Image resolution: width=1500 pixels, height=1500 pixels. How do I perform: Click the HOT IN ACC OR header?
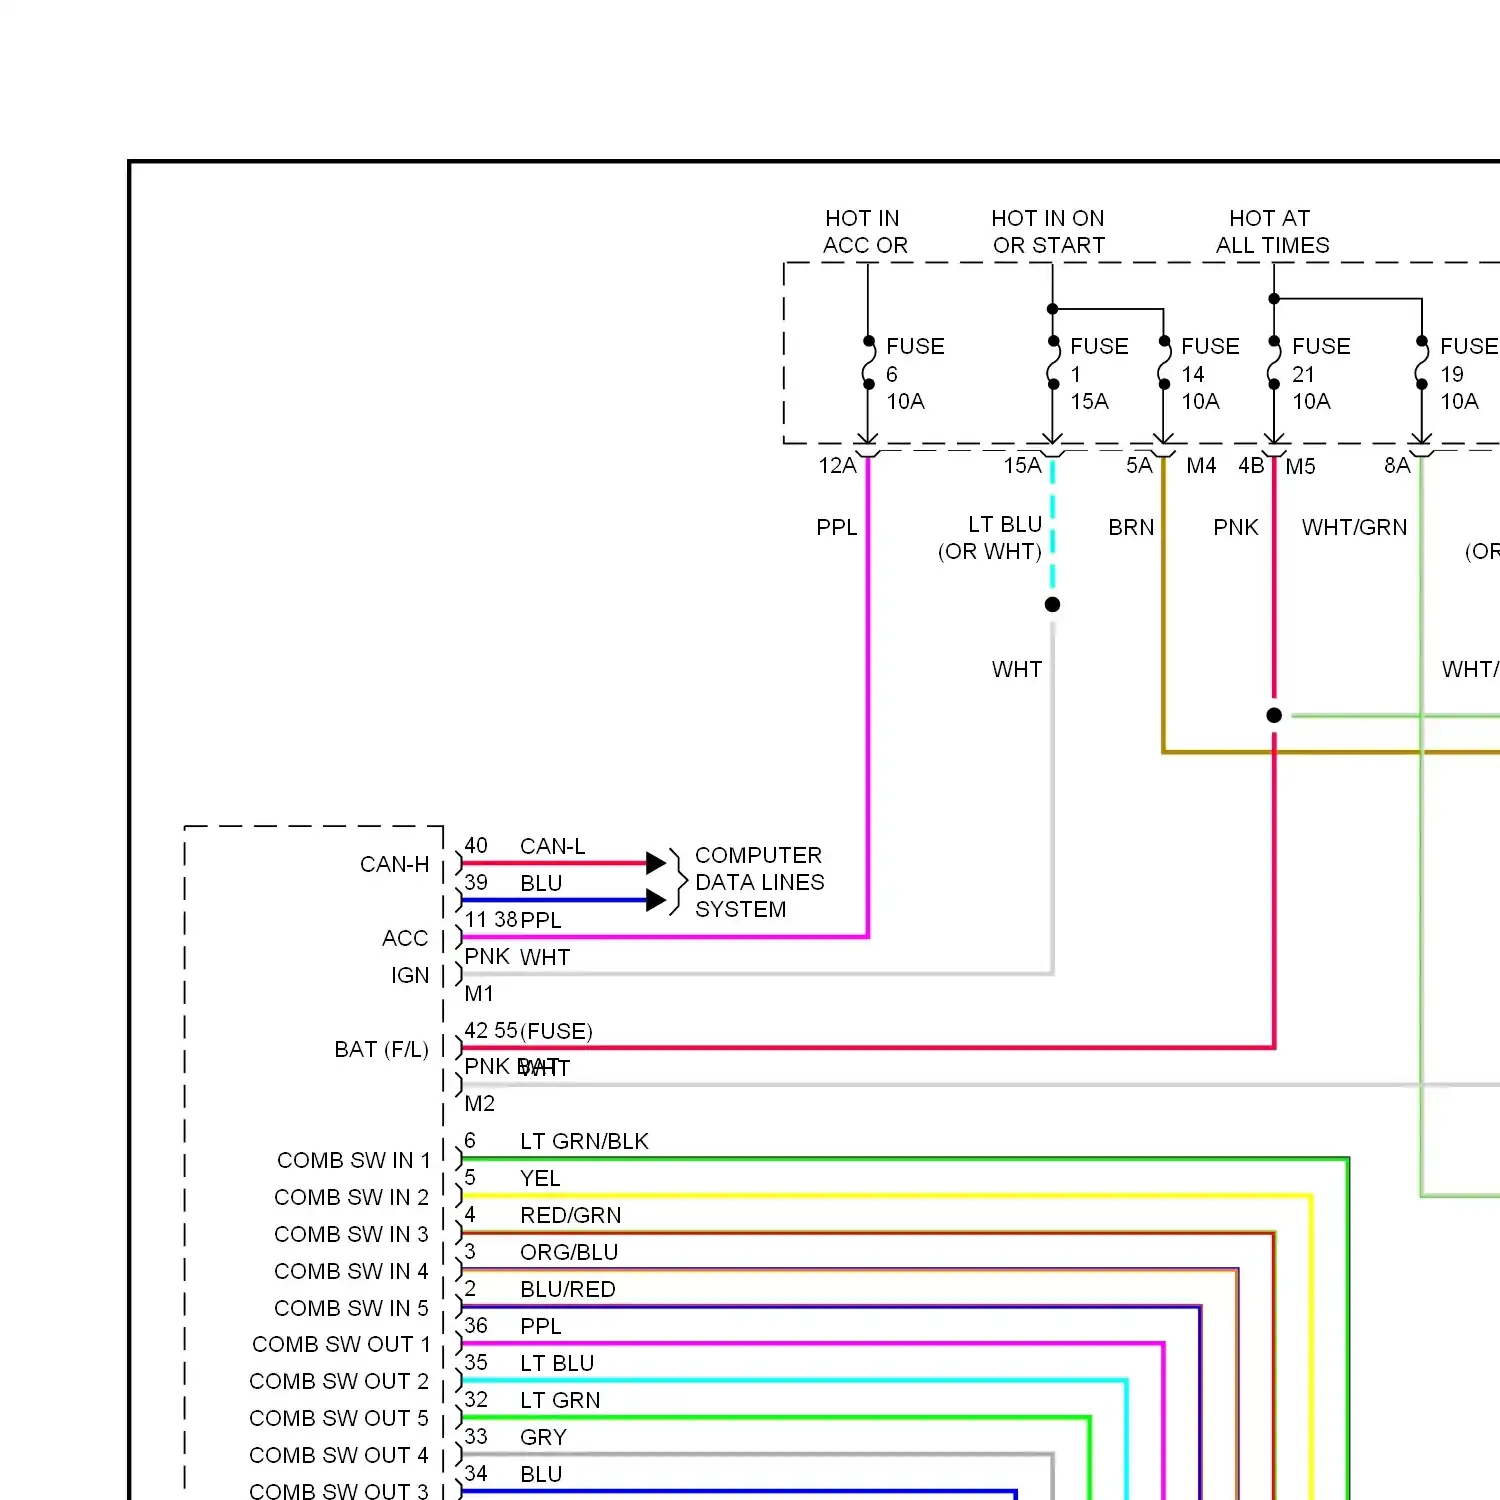click(x=865, y=232)
